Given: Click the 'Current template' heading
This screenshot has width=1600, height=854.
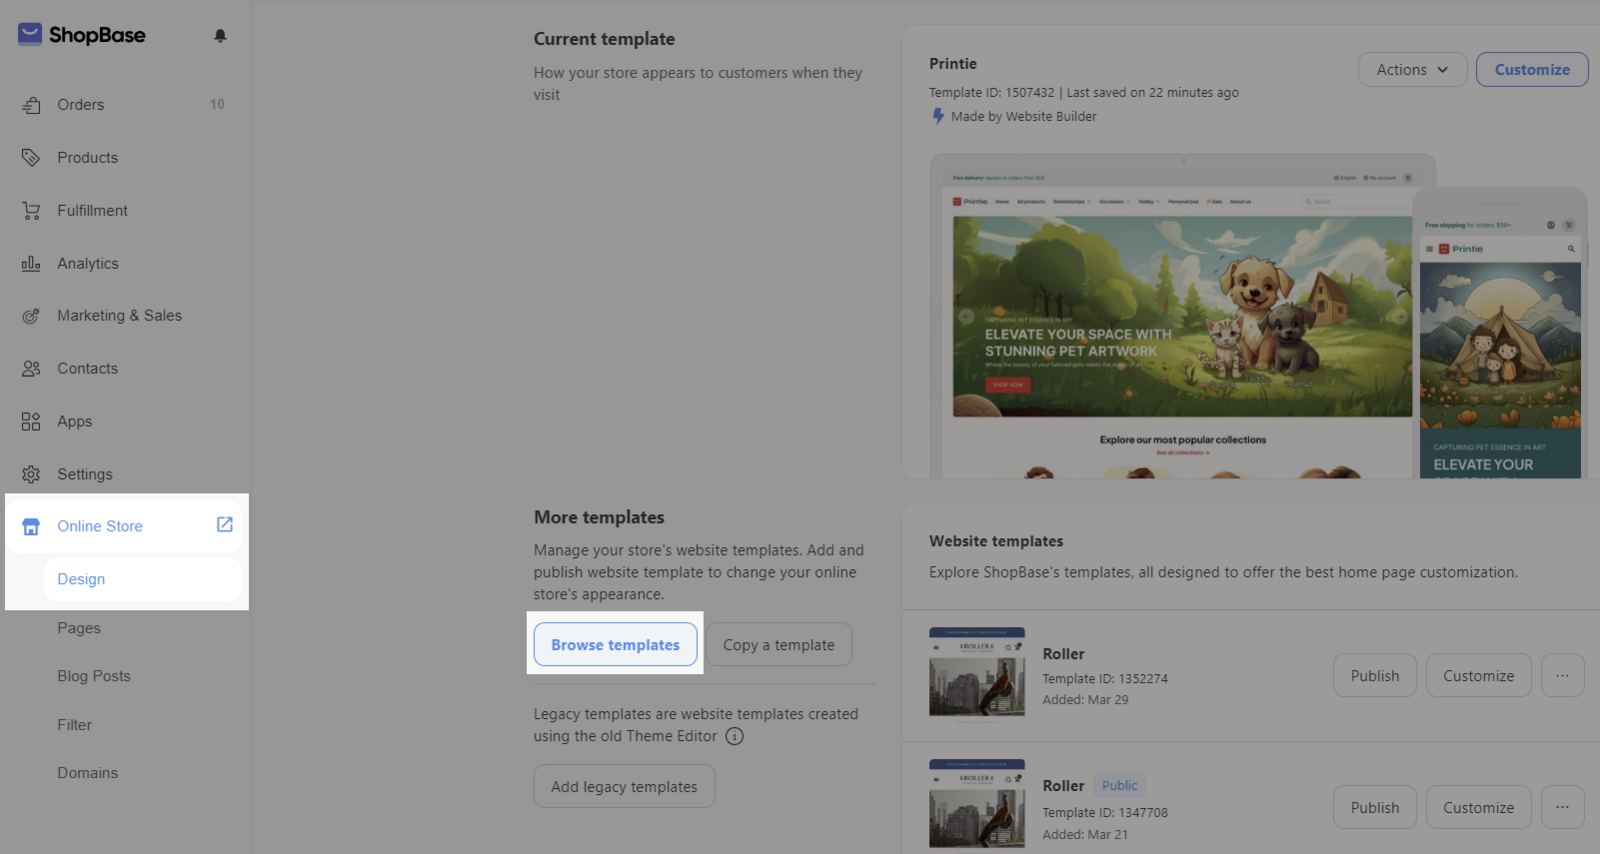Looking at the screenshot, I should (604, 39).
